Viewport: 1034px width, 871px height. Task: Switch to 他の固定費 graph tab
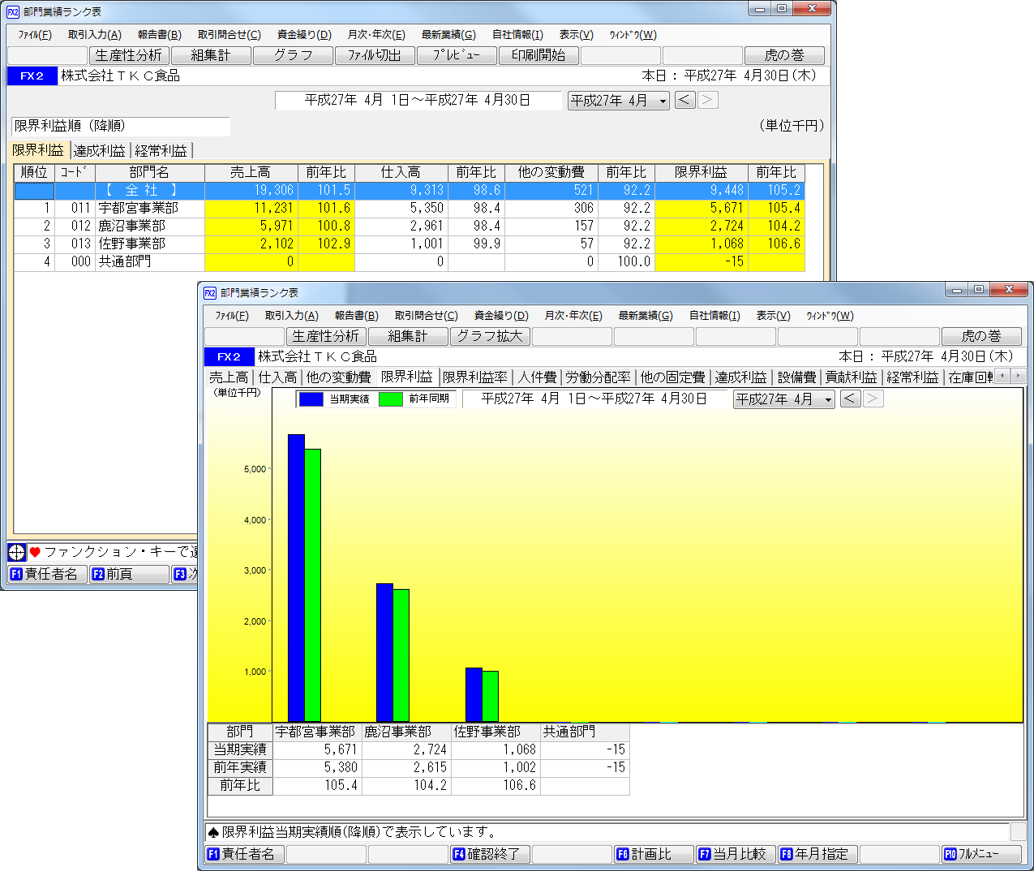tap(673, 378)
